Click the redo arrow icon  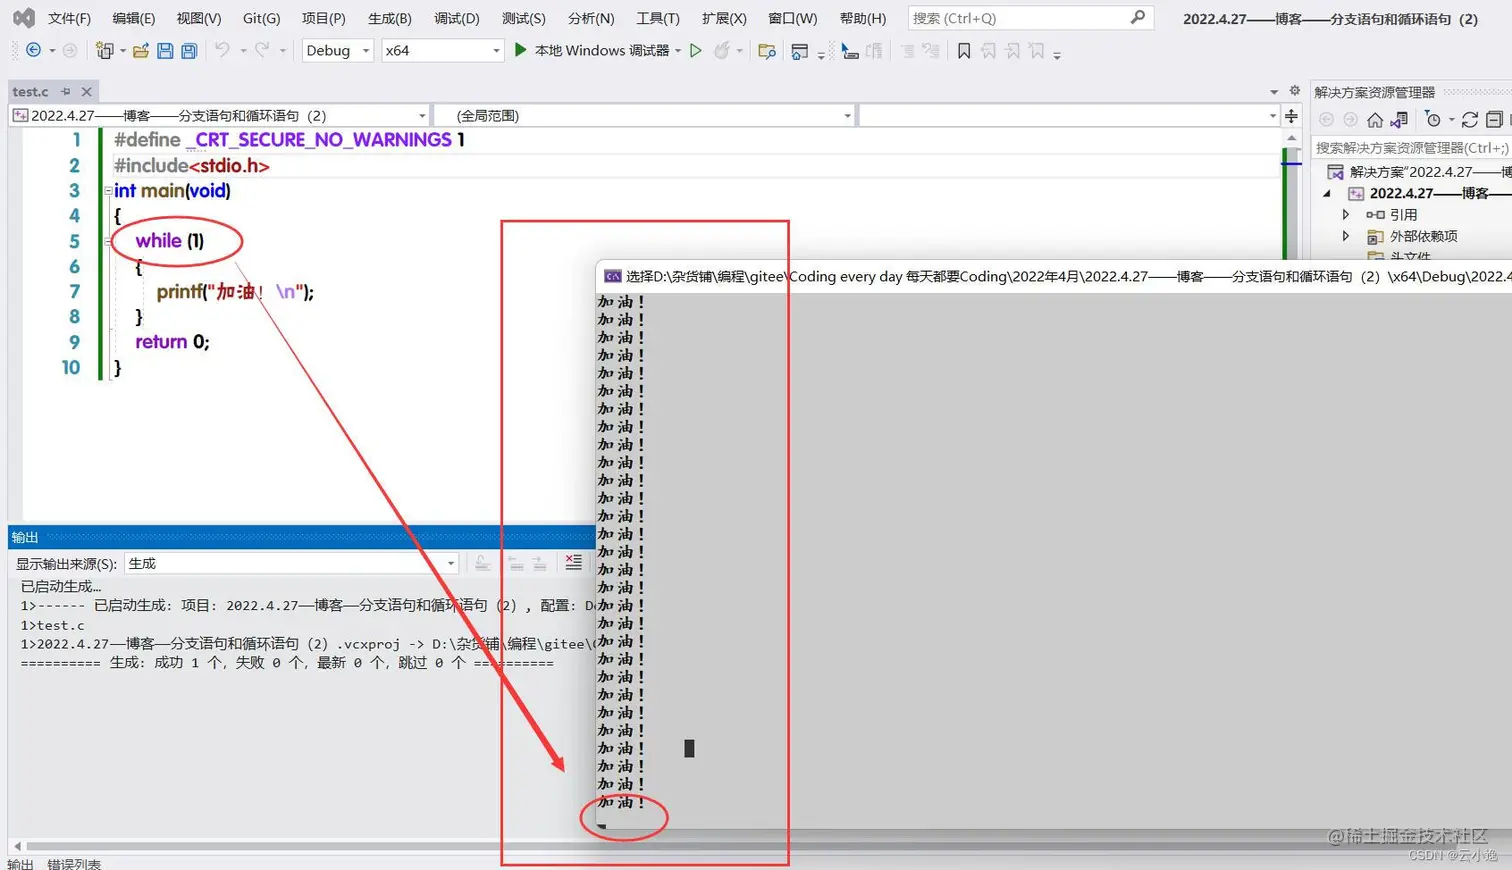pyautogui.click(x=262, y=50)
